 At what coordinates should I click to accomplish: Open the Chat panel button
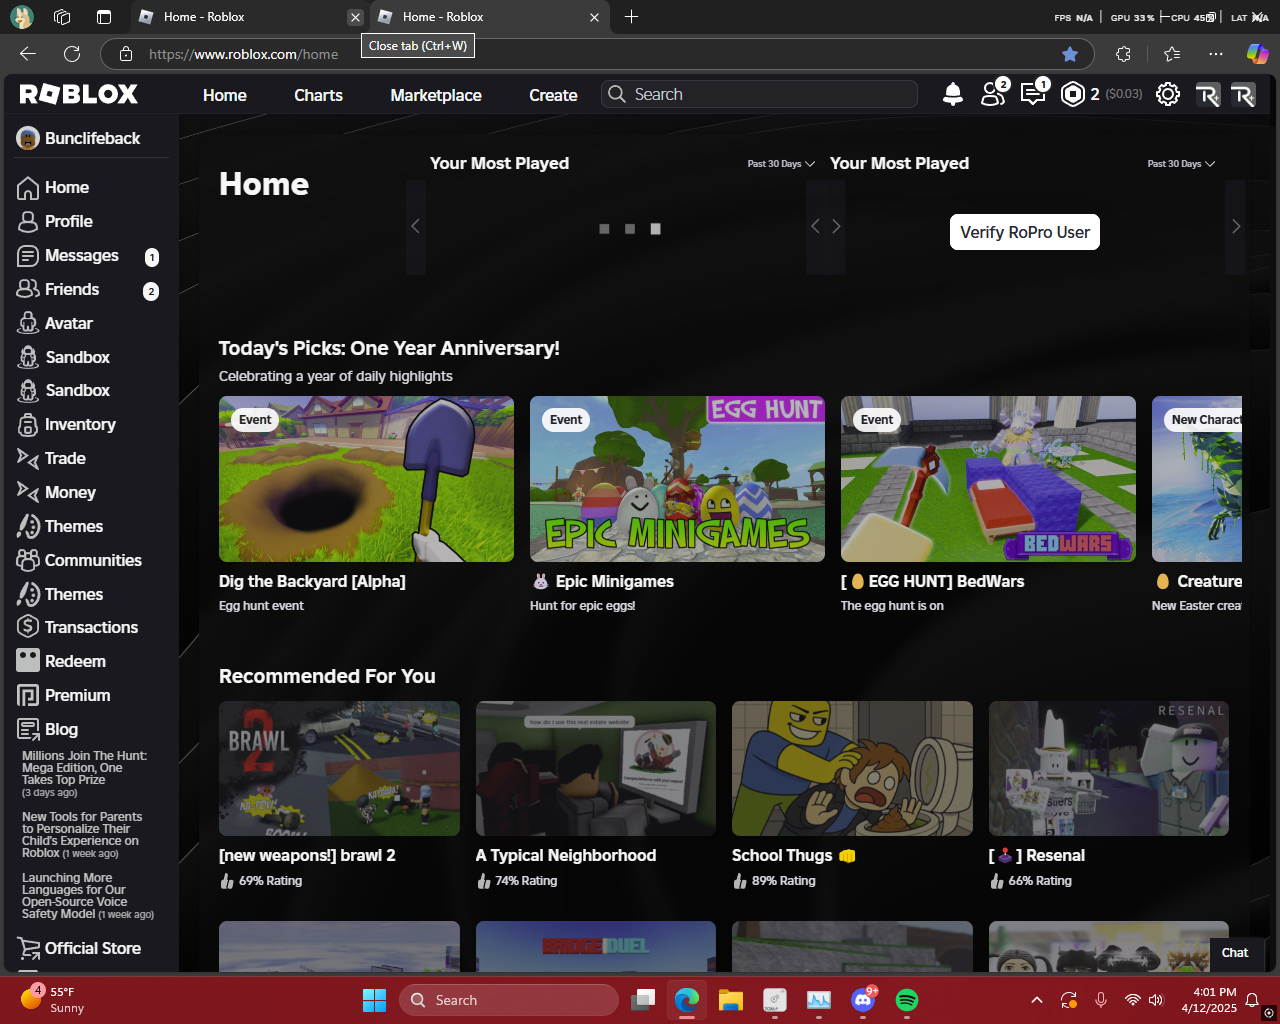[1235, 953]
